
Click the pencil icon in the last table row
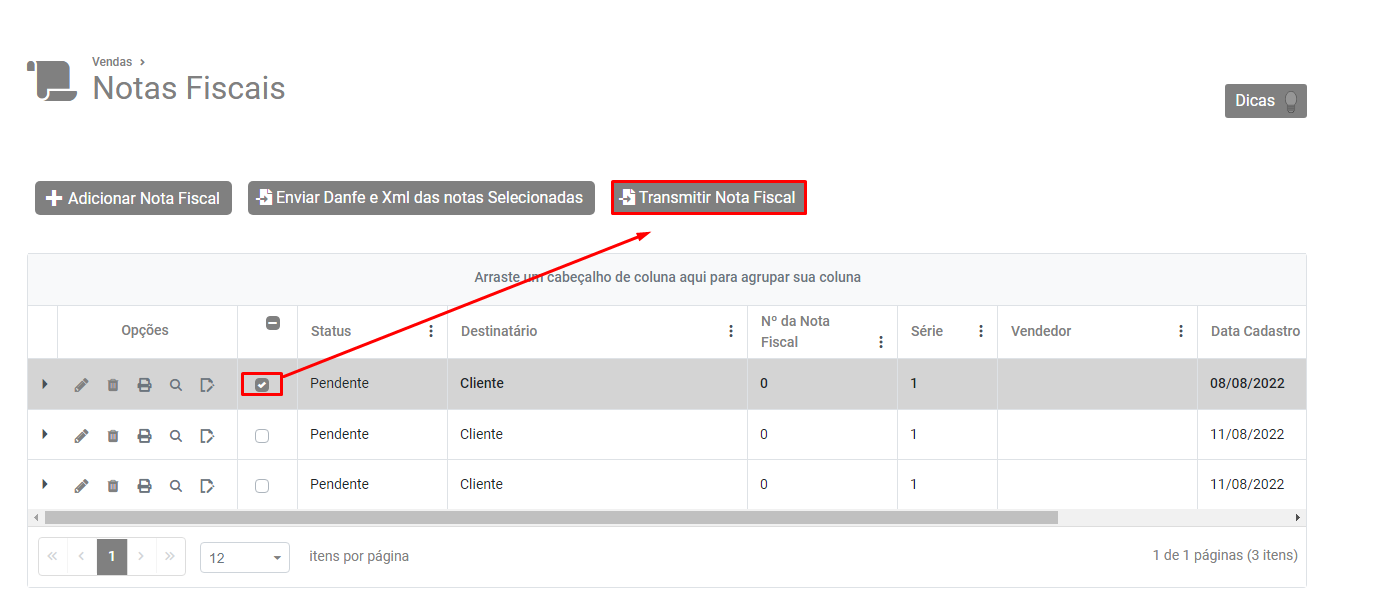[x=81, y=486]
